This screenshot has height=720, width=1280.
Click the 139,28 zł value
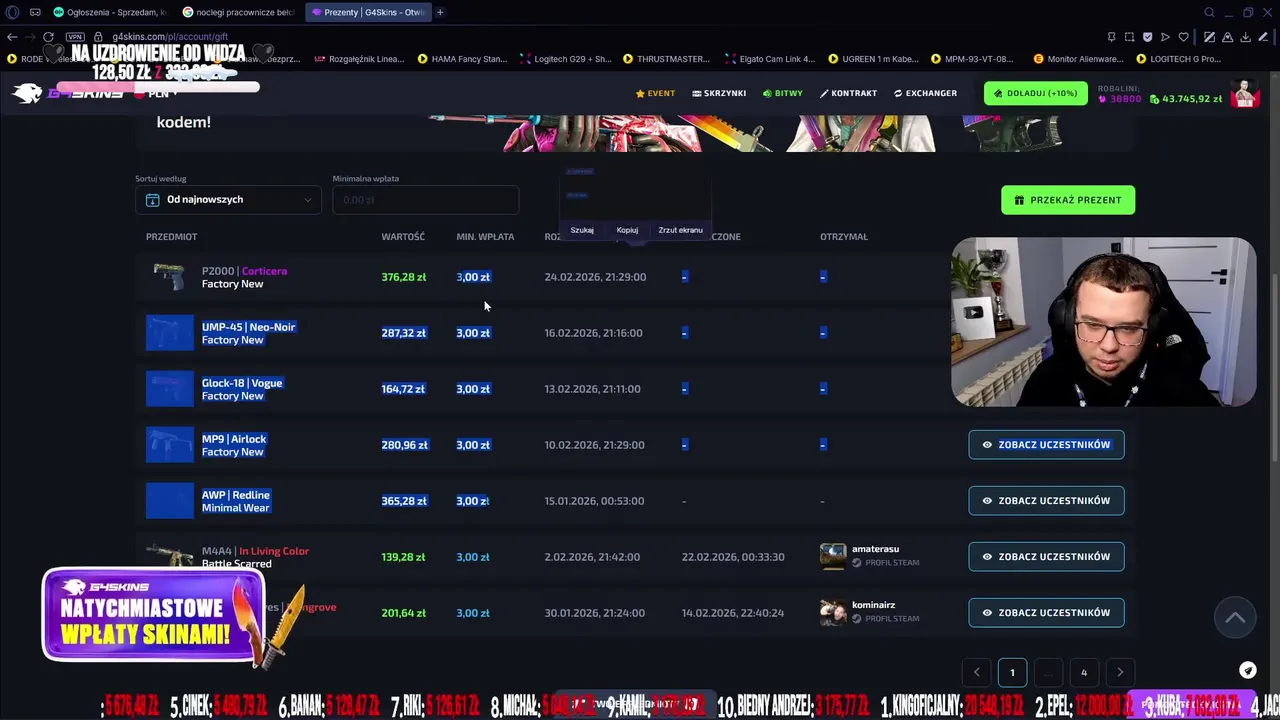pos(404,557)
